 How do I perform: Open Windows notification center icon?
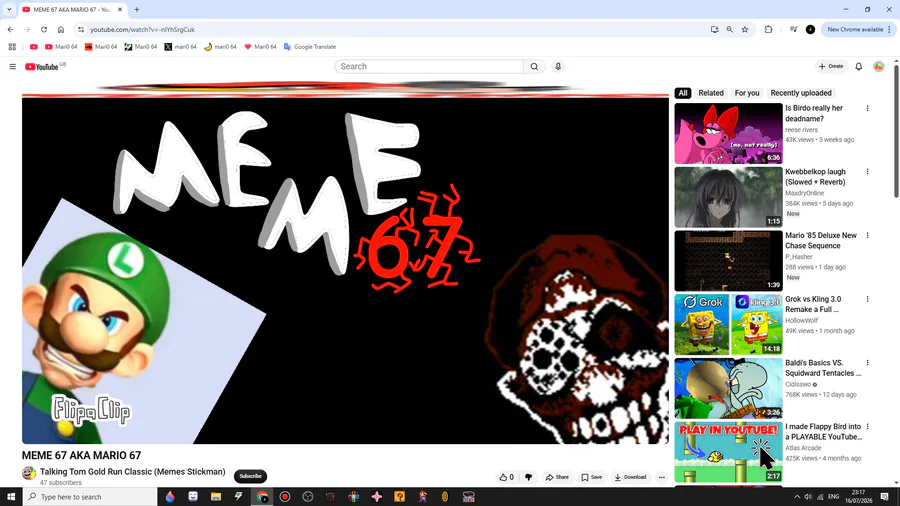pos(885,497)
